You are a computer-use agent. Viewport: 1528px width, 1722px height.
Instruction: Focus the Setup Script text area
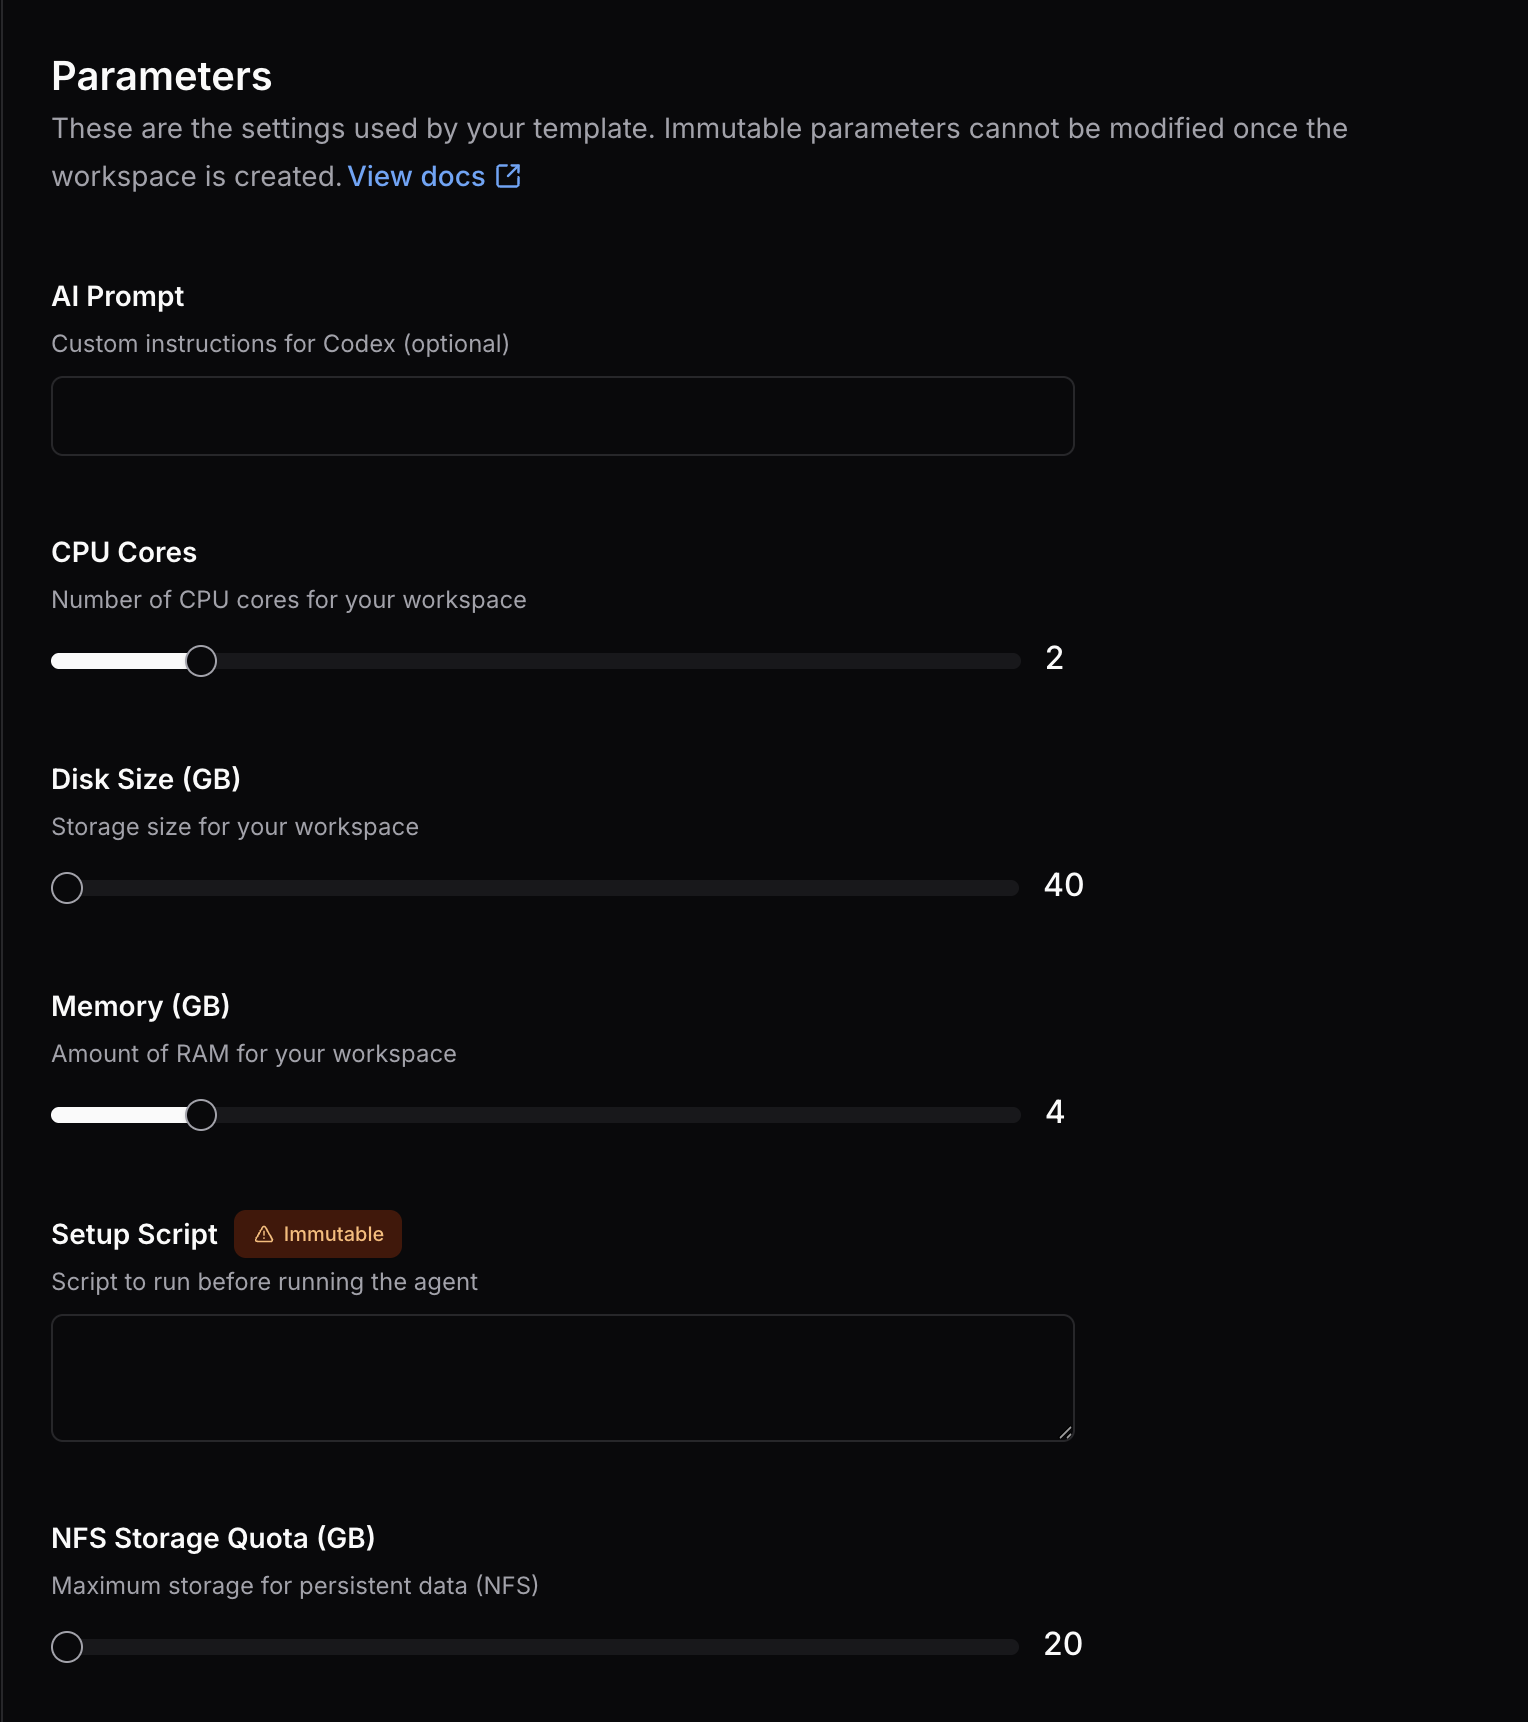pos(562,1377)
